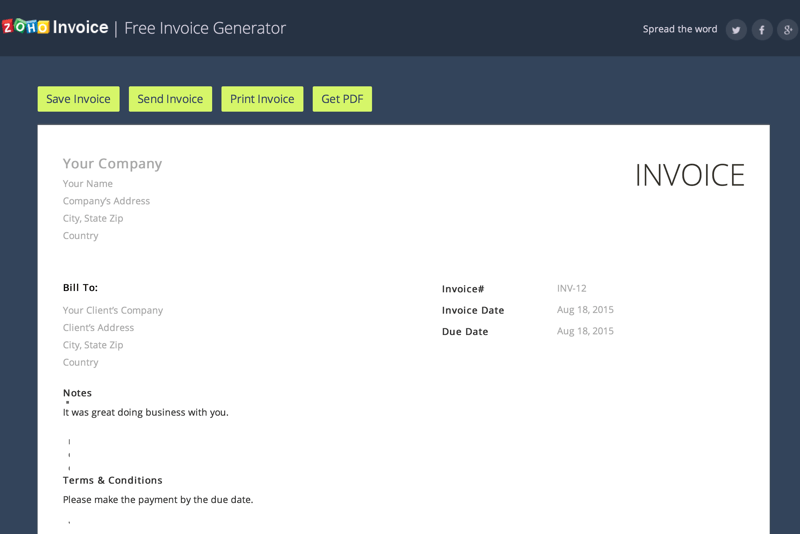Click the Zoho Invoice logo

(55, 27)
